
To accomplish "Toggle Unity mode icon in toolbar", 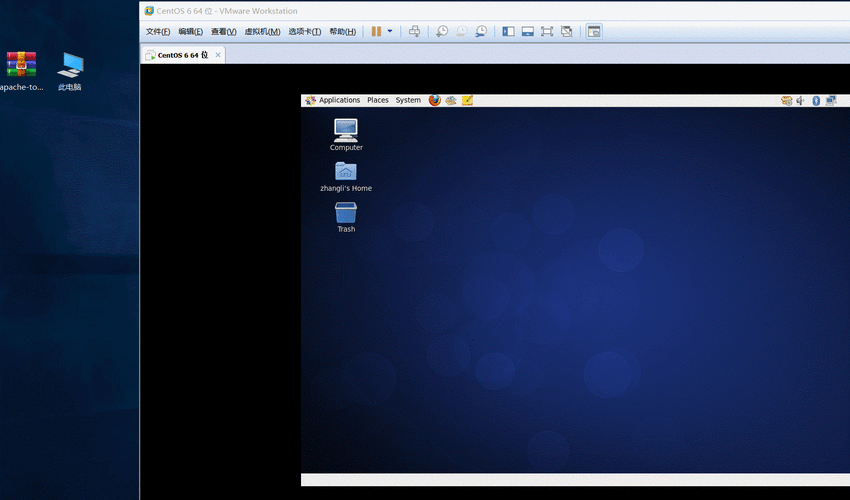I will click(x=566, y=31).
